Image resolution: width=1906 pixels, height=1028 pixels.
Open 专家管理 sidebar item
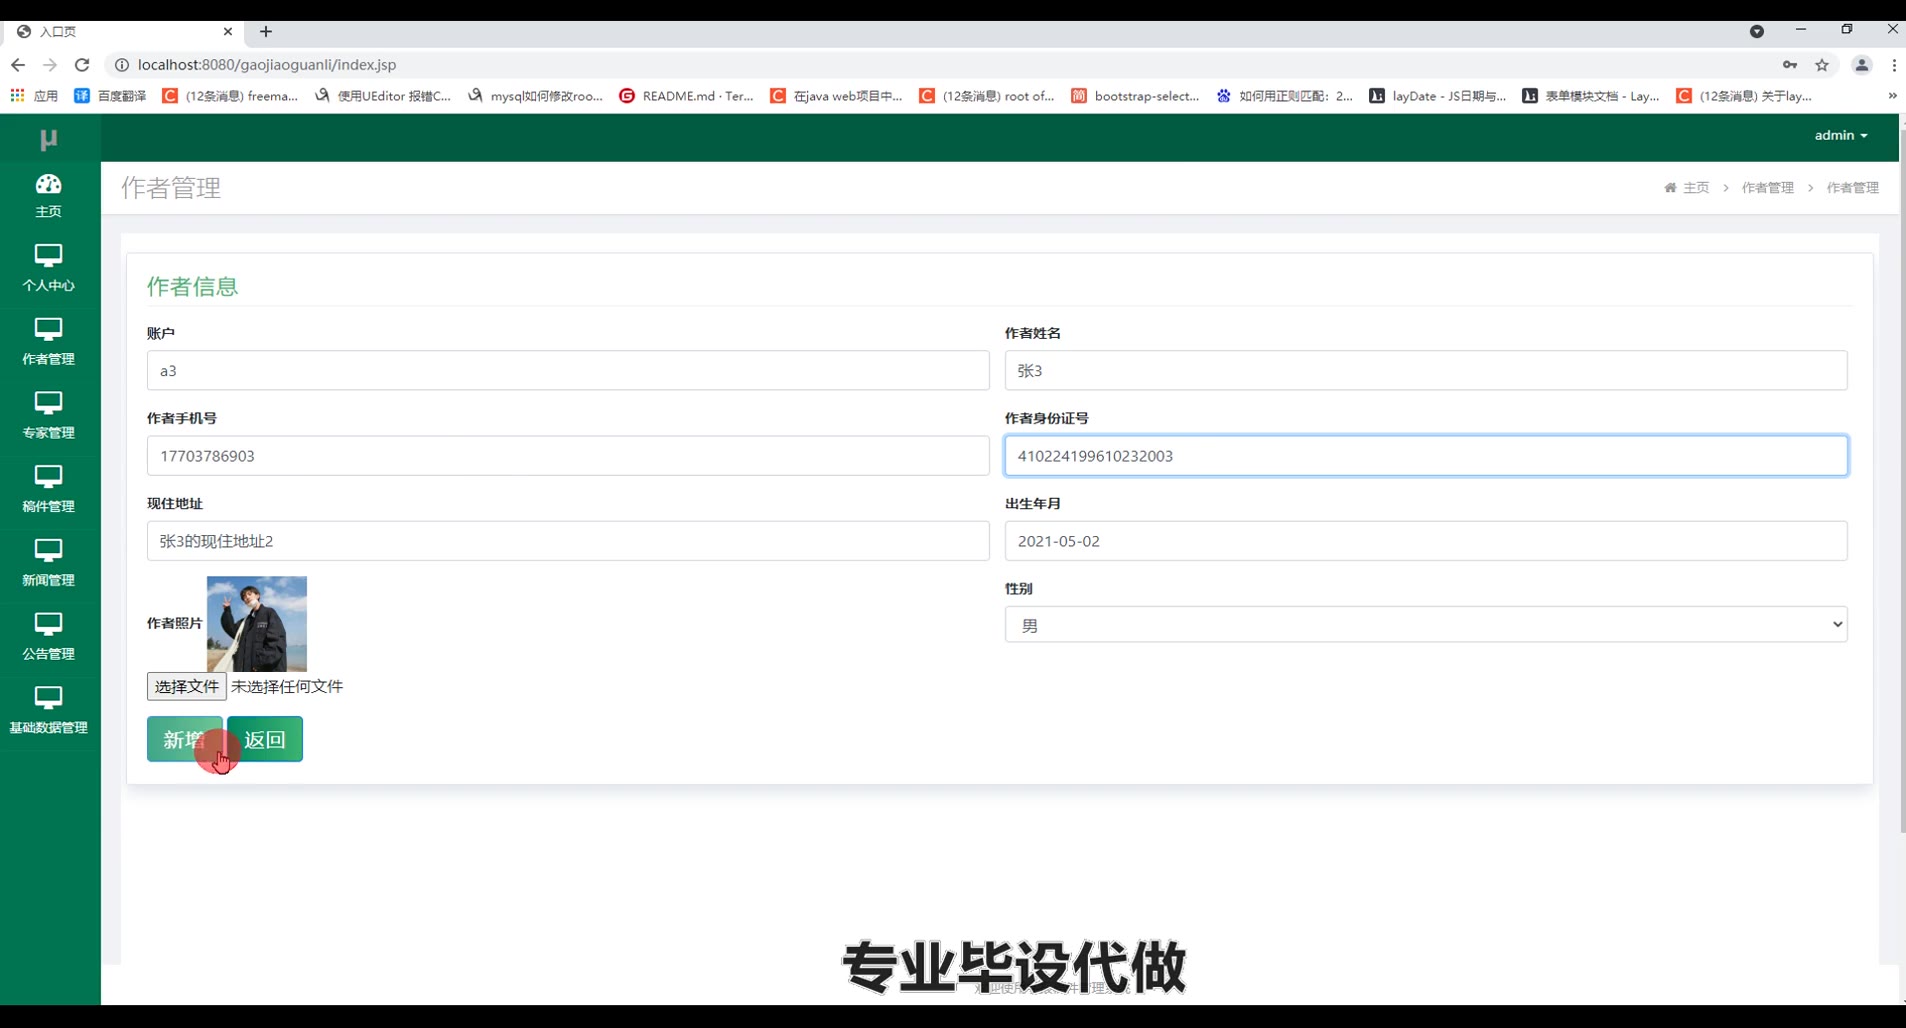(48, 416)
